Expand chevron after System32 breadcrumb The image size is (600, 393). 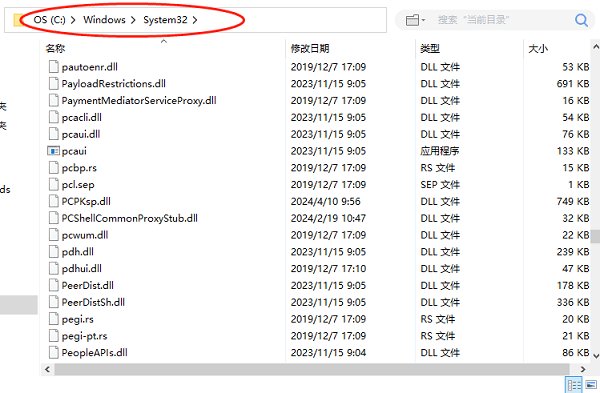click(195, 20)
